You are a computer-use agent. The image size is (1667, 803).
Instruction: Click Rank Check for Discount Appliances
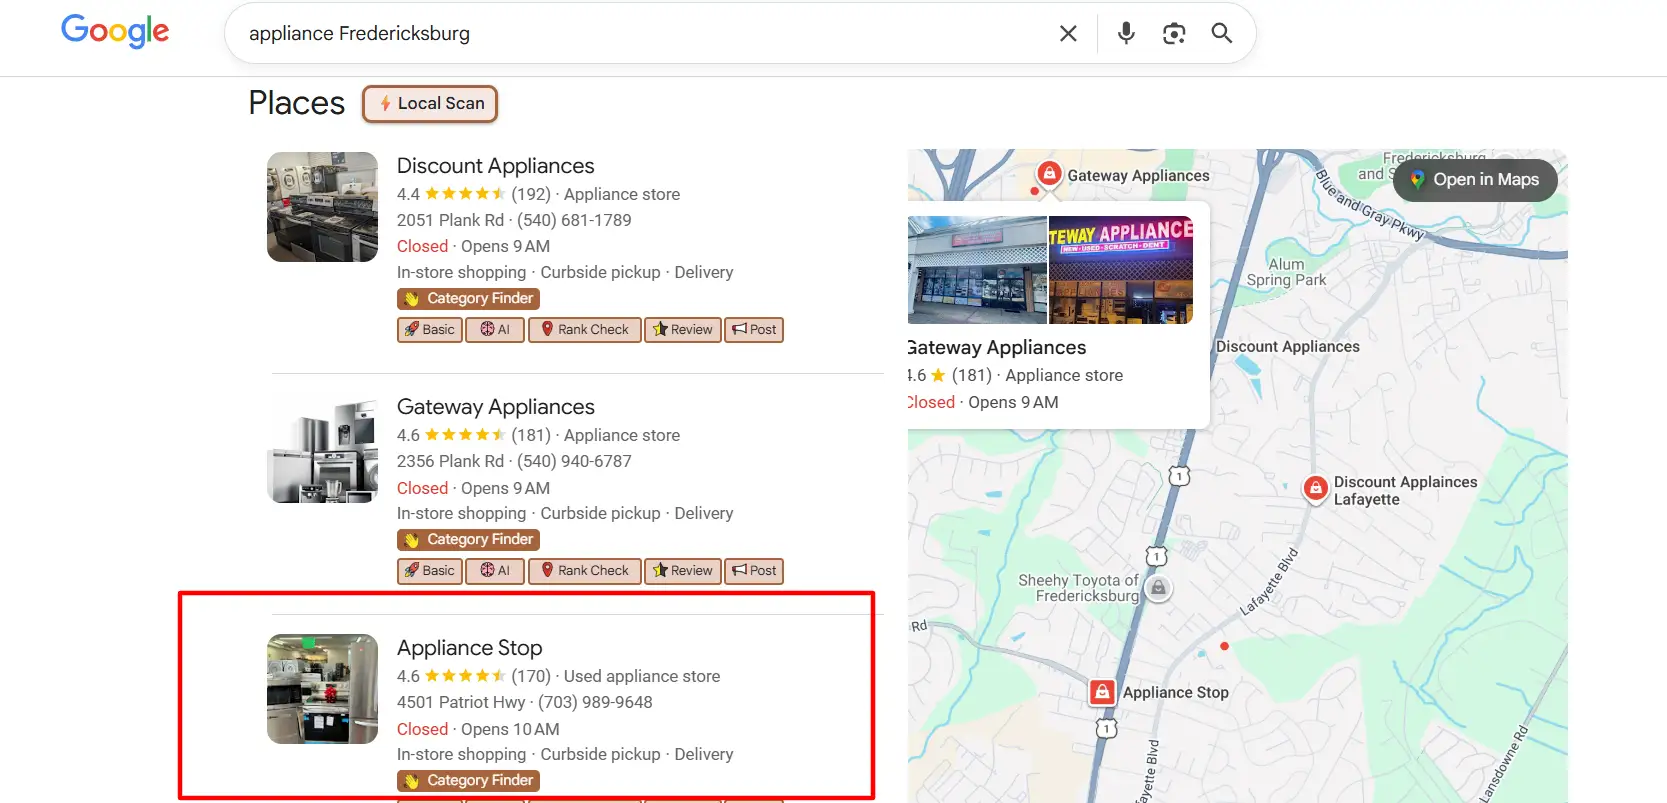tap(584, 330)
